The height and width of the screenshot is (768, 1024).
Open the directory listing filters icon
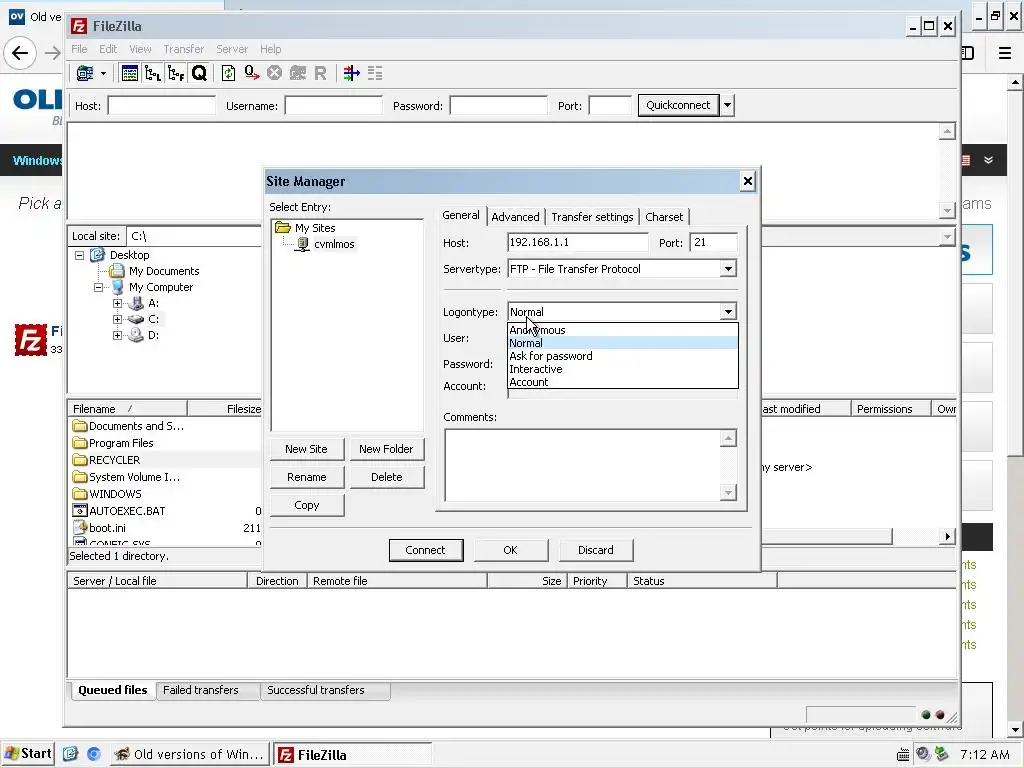coord(351,73)
